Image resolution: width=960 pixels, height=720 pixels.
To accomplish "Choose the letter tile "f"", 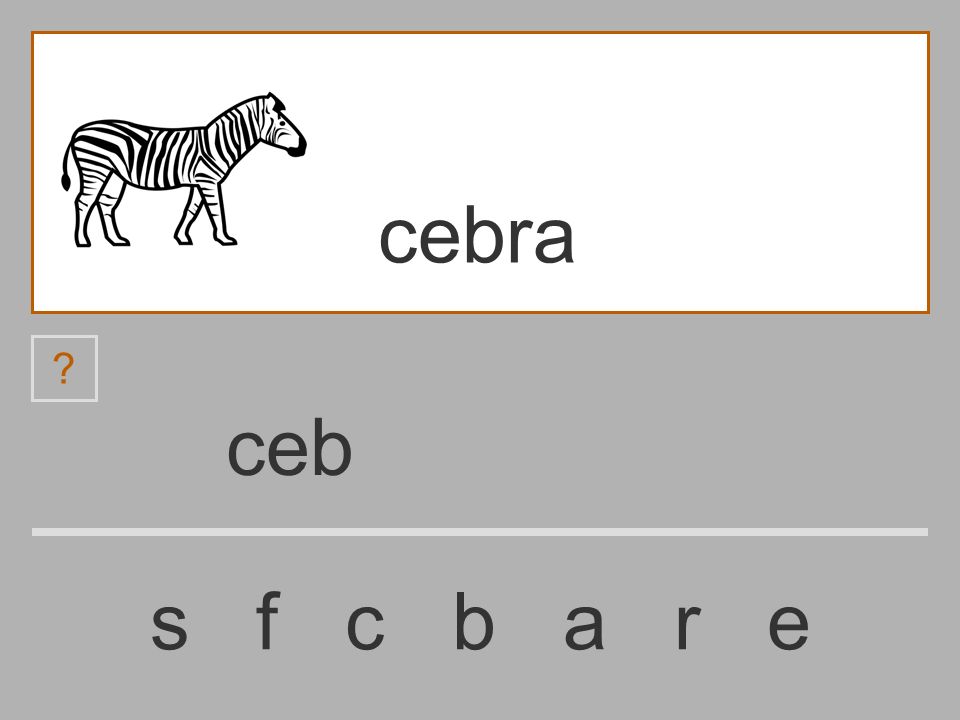I will tap(268, 620).
